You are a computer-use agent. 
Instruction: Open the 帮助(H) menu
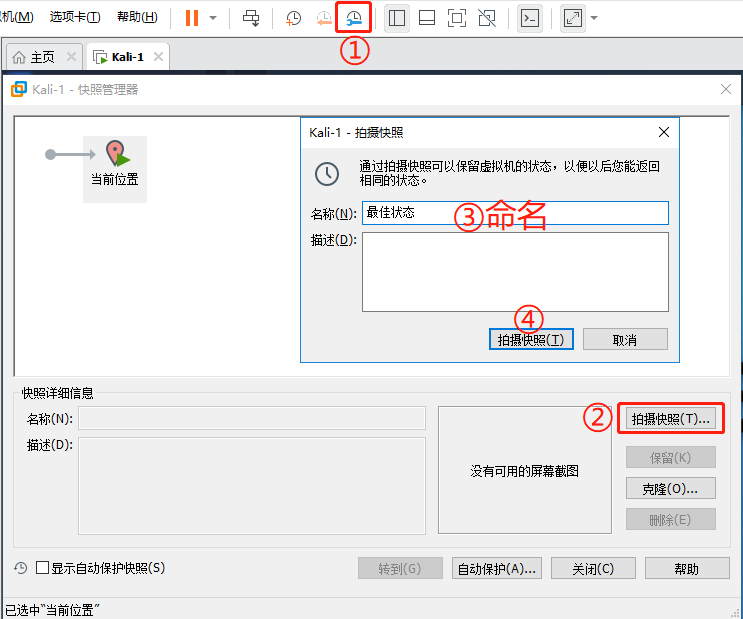[137, 17]
